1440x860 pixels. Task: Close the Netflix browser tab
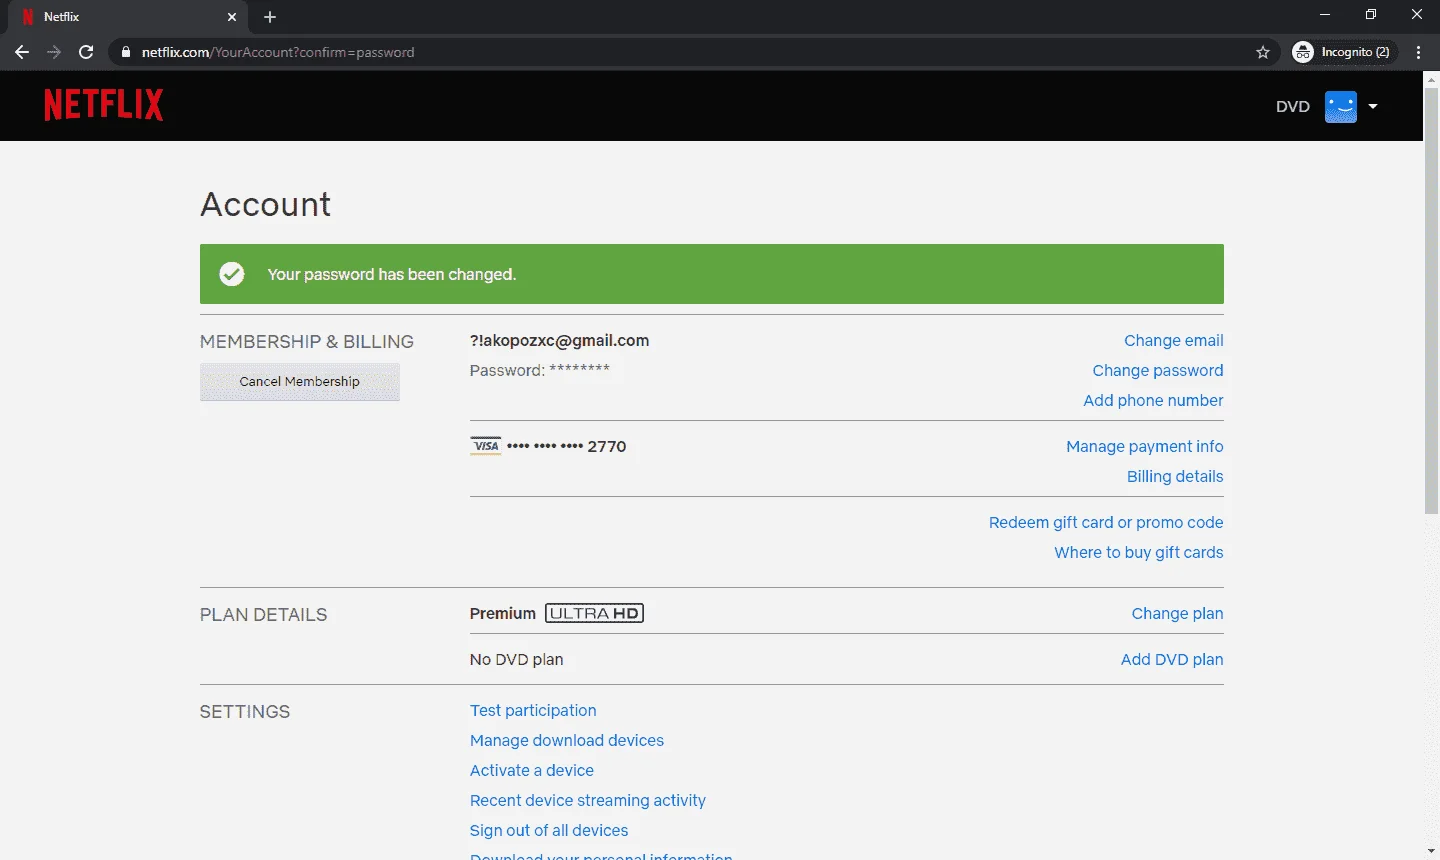[x=232, y=17]
